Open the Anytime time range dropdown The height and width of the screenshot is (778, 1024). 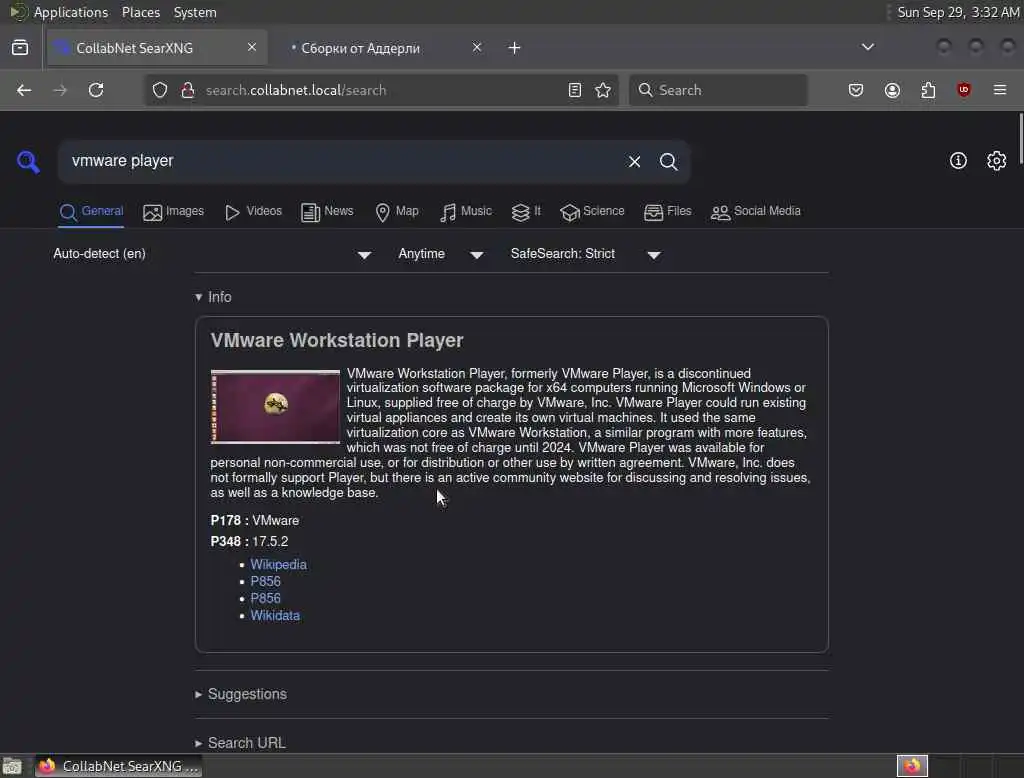[440, 254]
